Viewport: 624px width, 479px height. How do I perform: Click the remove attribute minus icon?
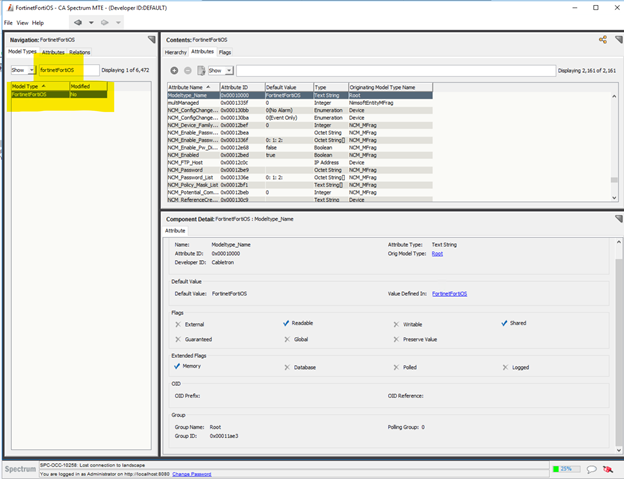tap(187, 70)
